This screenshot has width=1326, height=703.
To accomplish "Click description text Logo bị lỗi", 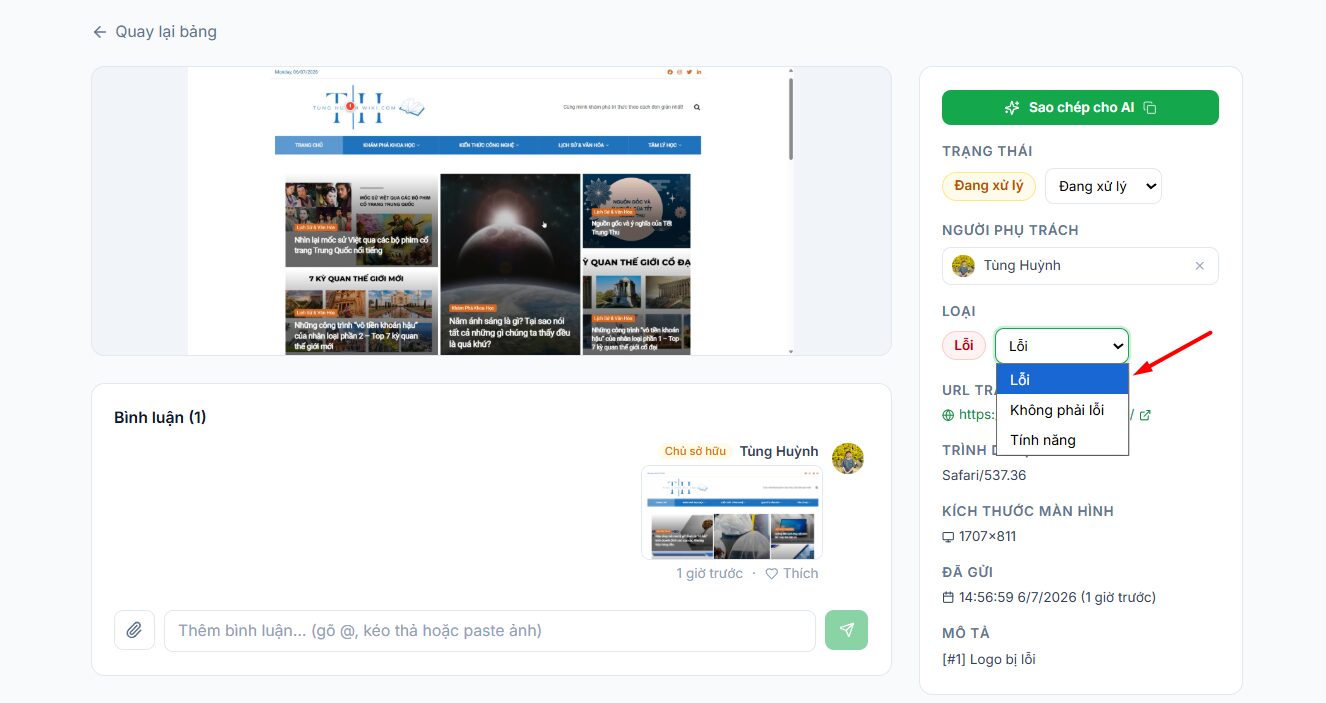I will point(1001,658).
